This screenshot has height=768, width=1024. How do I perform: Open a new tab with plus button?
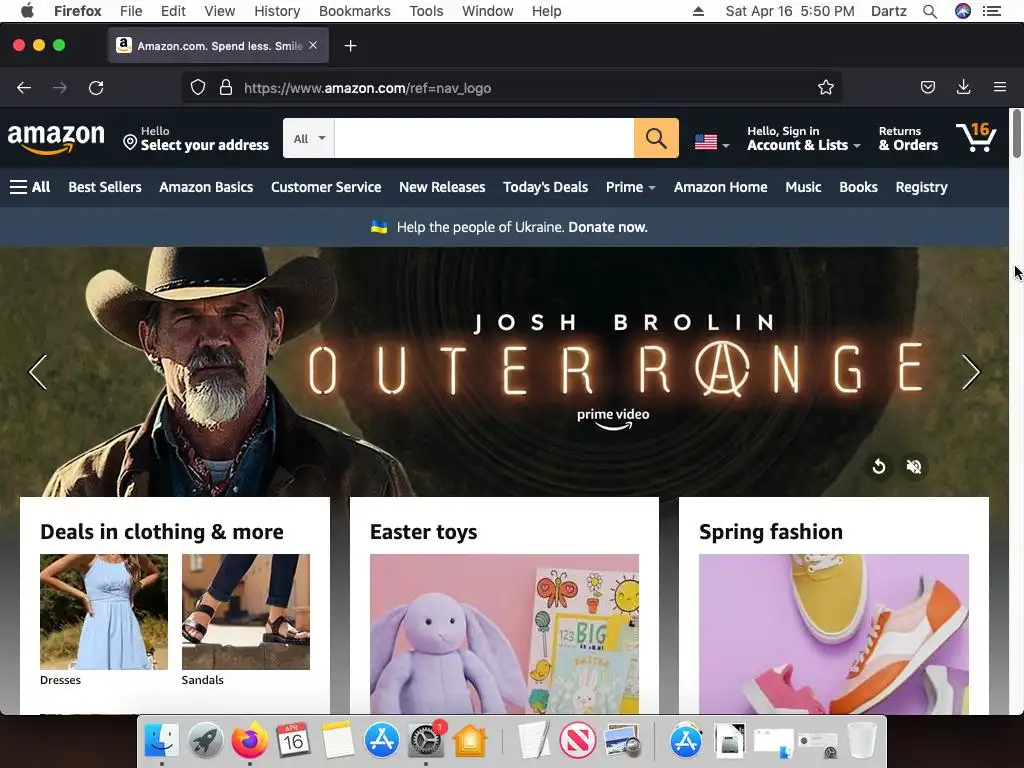coord(351,46)
